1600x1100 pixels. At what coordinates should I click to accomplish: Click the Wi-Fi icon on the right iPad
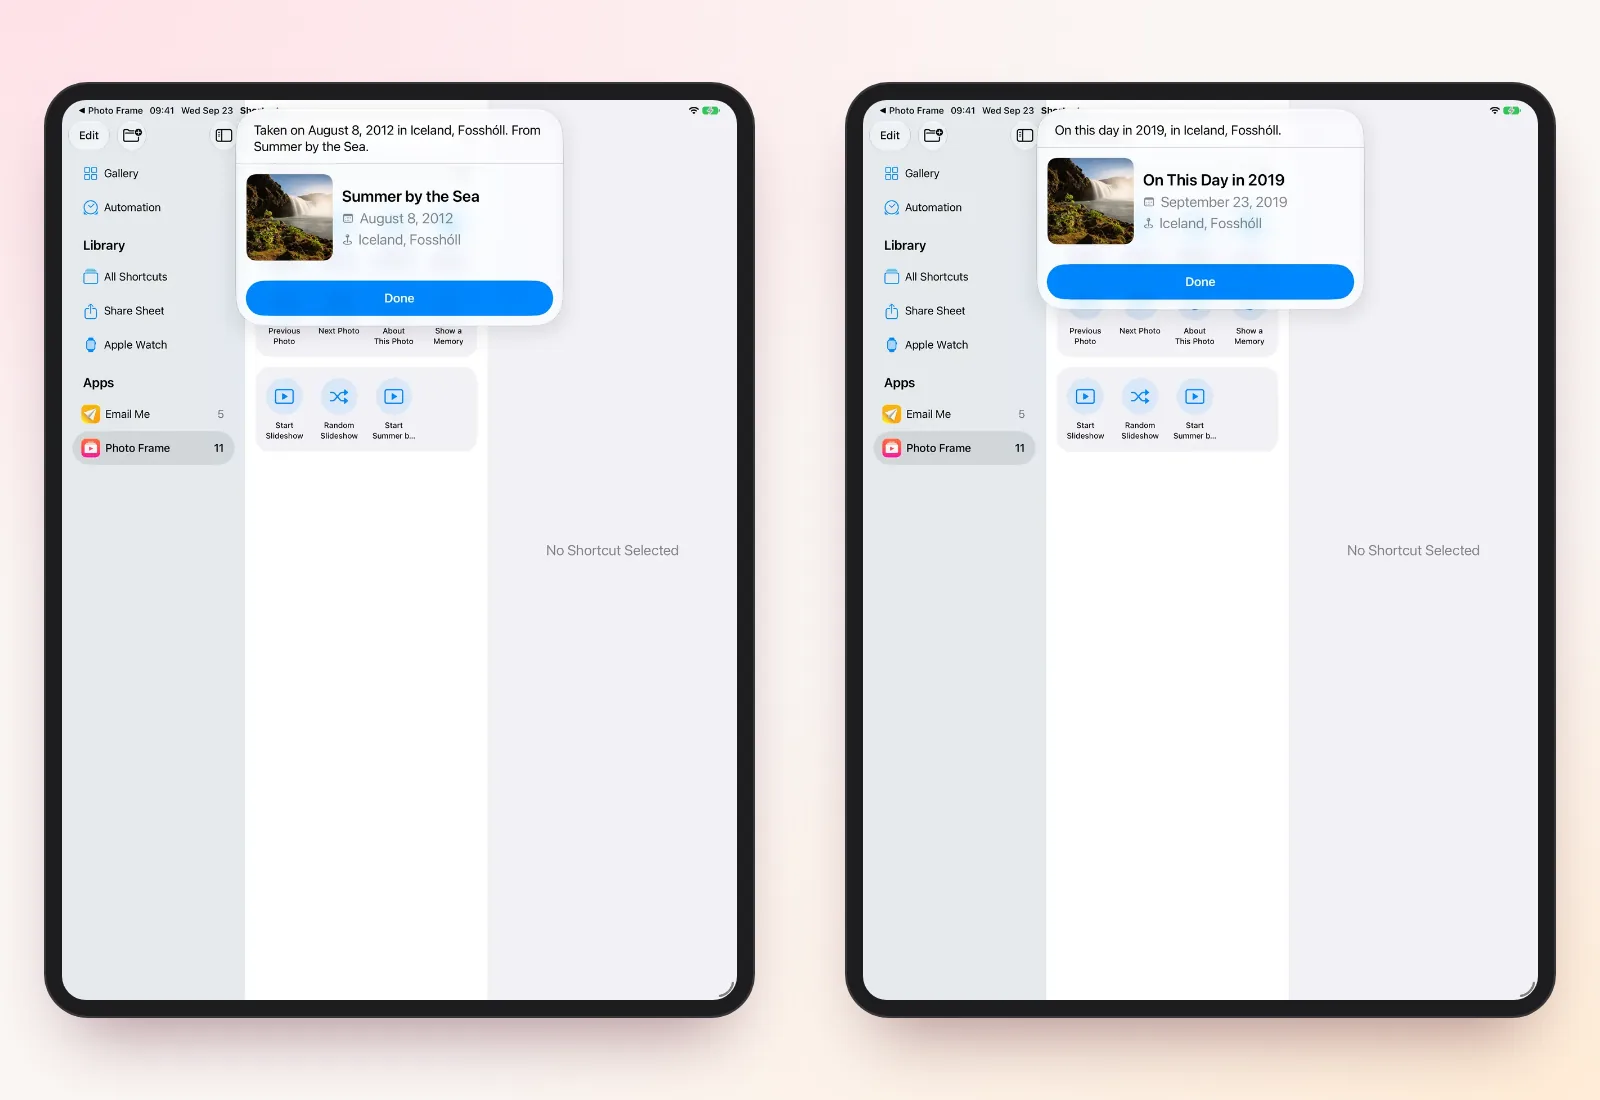coord(1495,111)
